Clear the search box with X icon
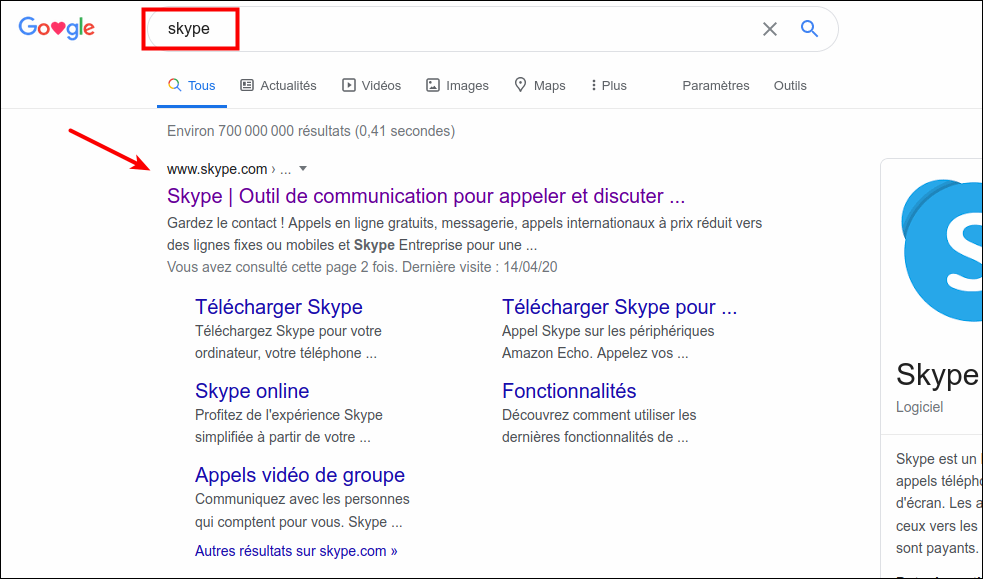Image resolution: width=983 pixels, height=579 pixels. coord(769,29)
